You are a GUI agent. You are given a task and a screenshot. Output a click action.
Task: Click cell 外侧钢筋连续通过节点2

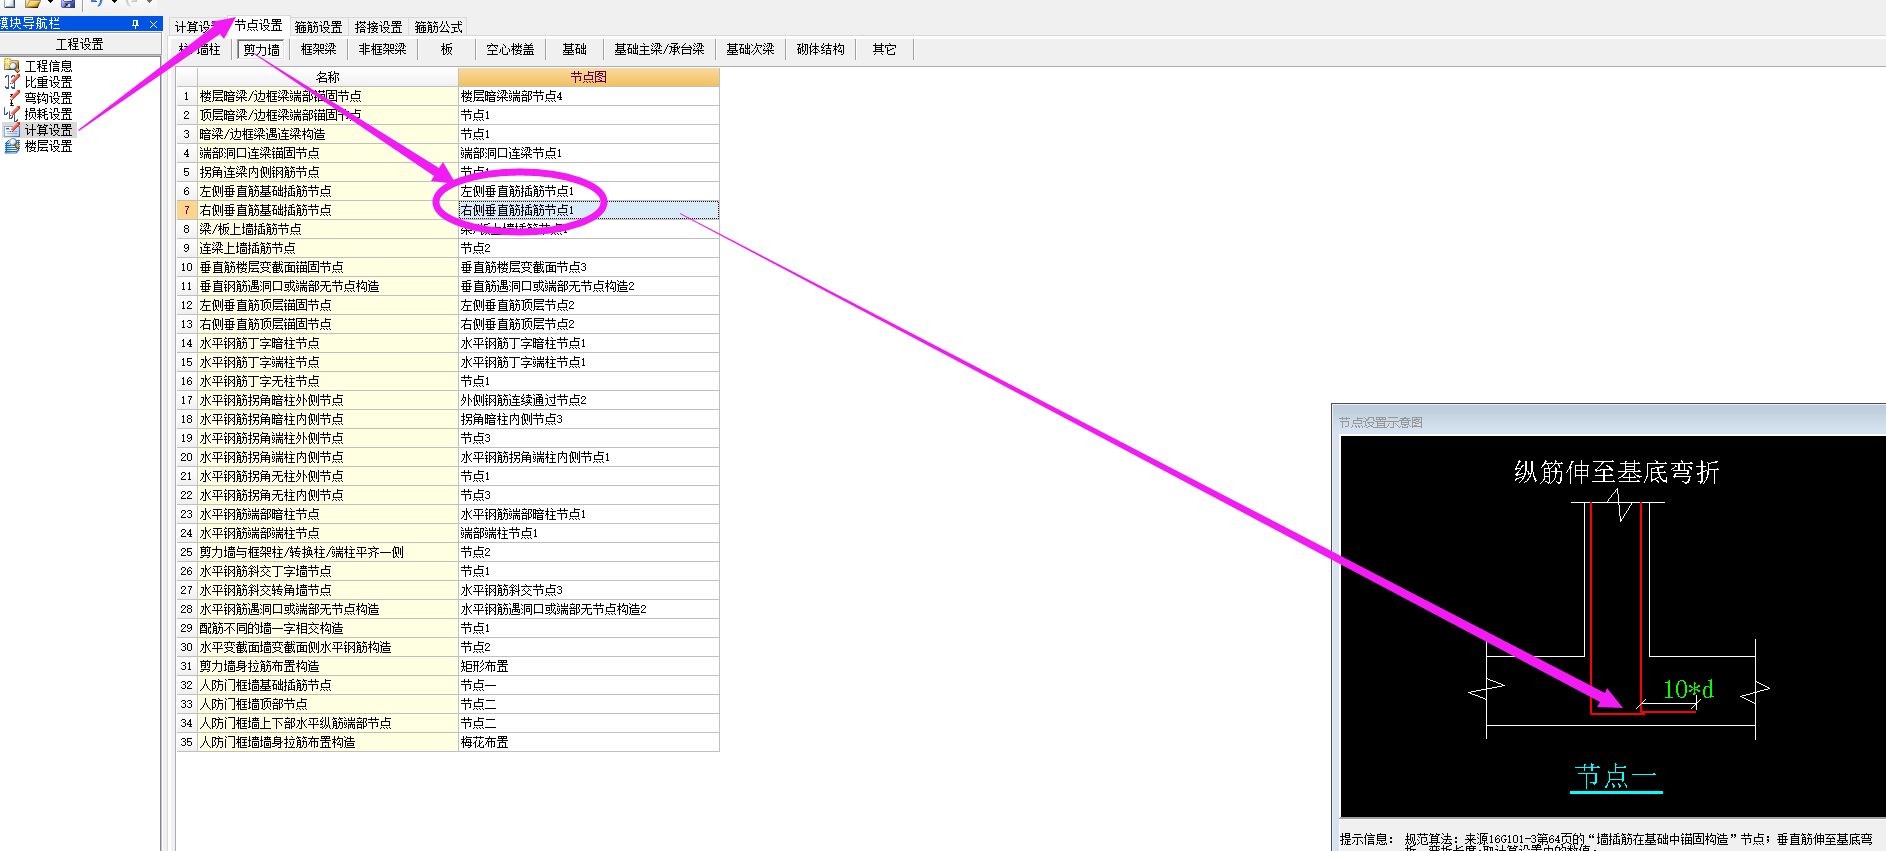click(588, 400)
